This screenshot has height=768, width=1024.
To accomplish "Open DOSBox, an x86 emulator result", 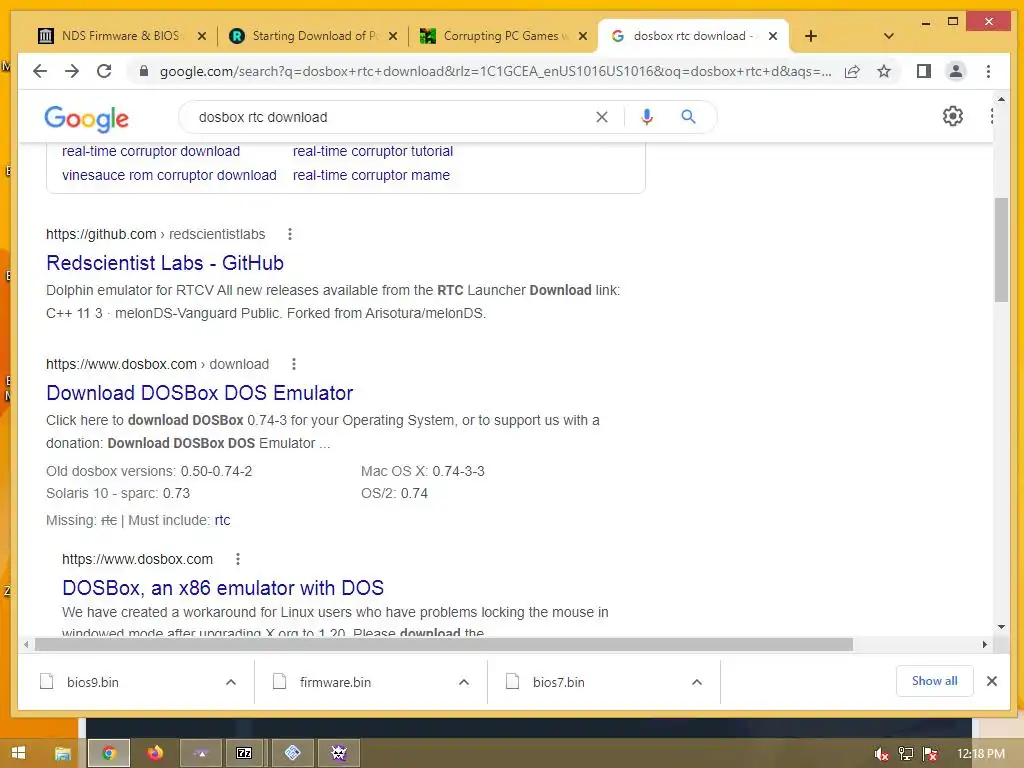I will pyautogui.click(x=223, y=588).
